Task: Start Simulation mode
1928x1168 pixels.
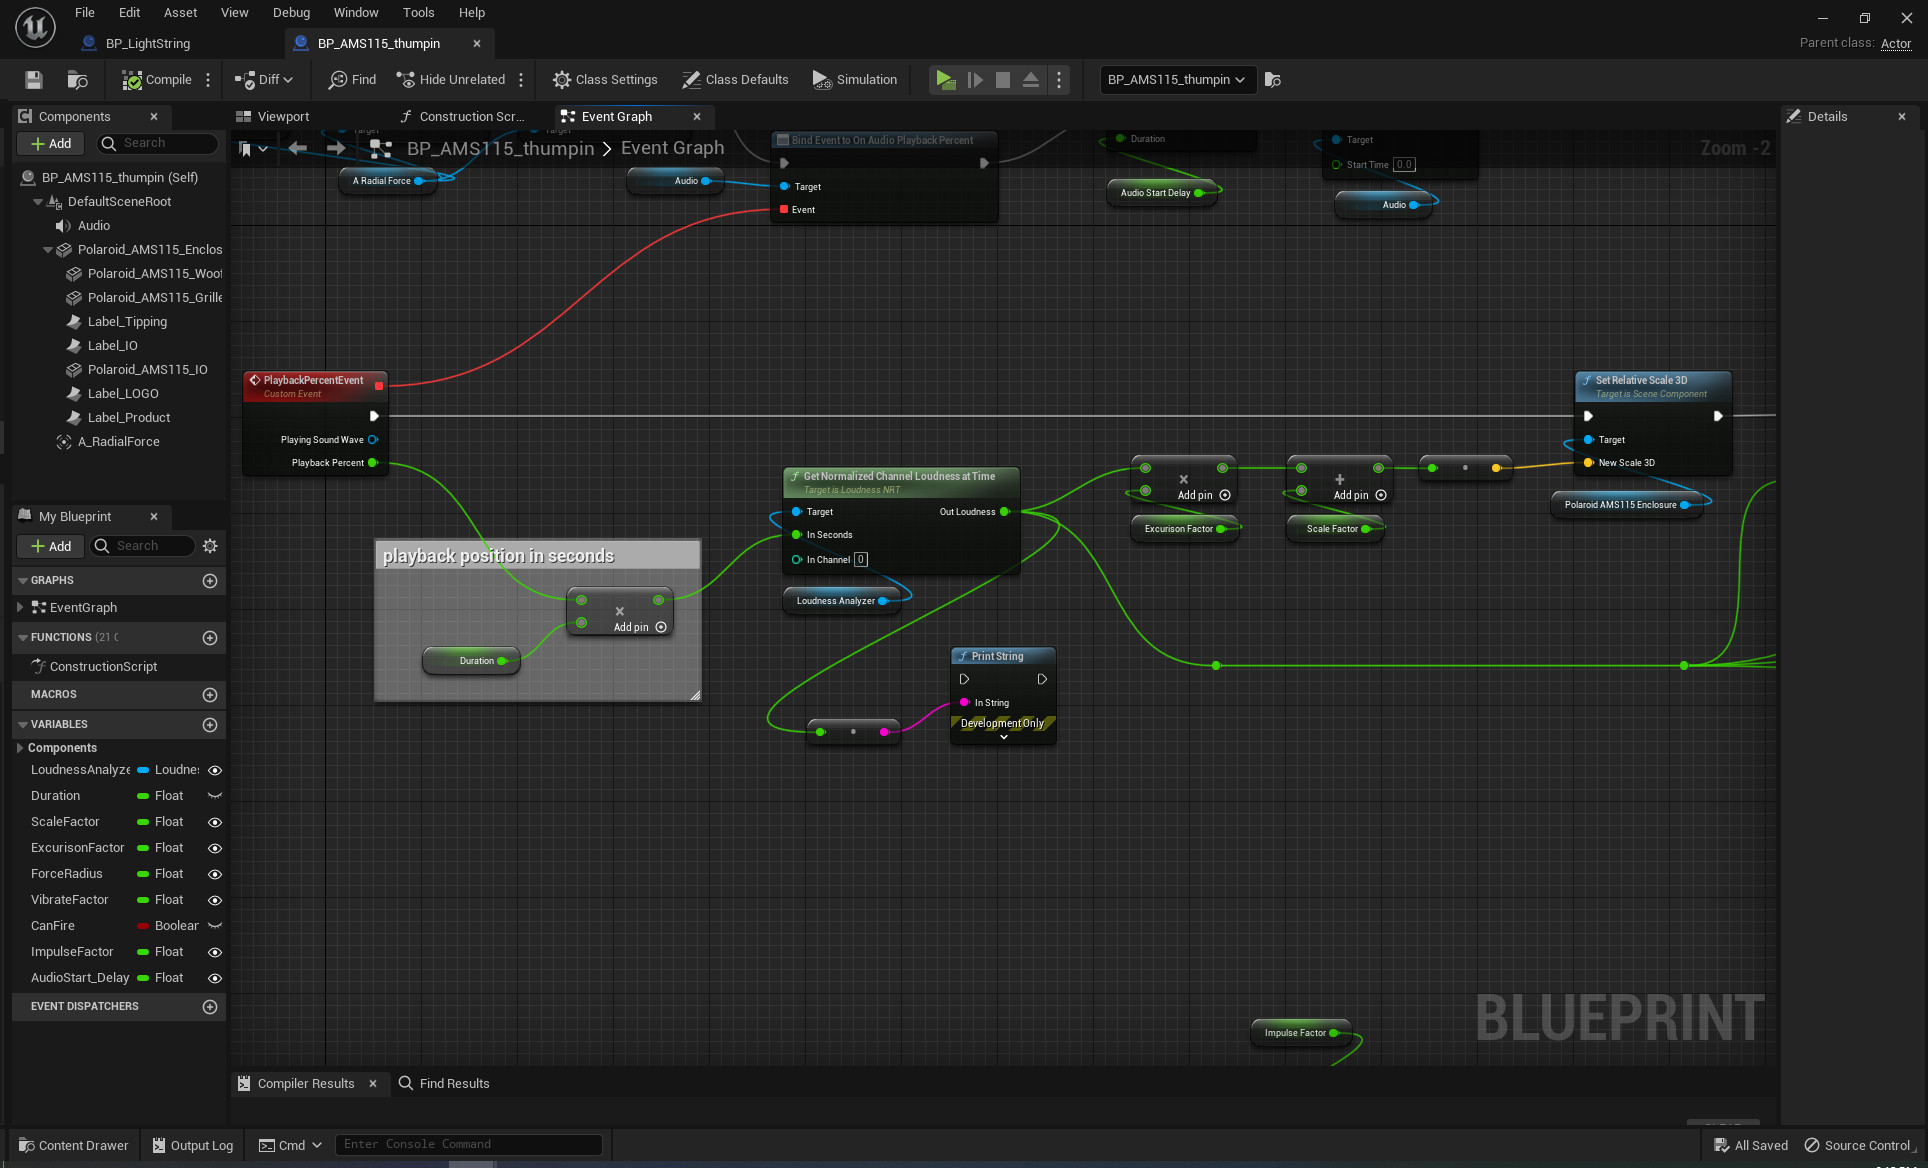Action: 855,80
